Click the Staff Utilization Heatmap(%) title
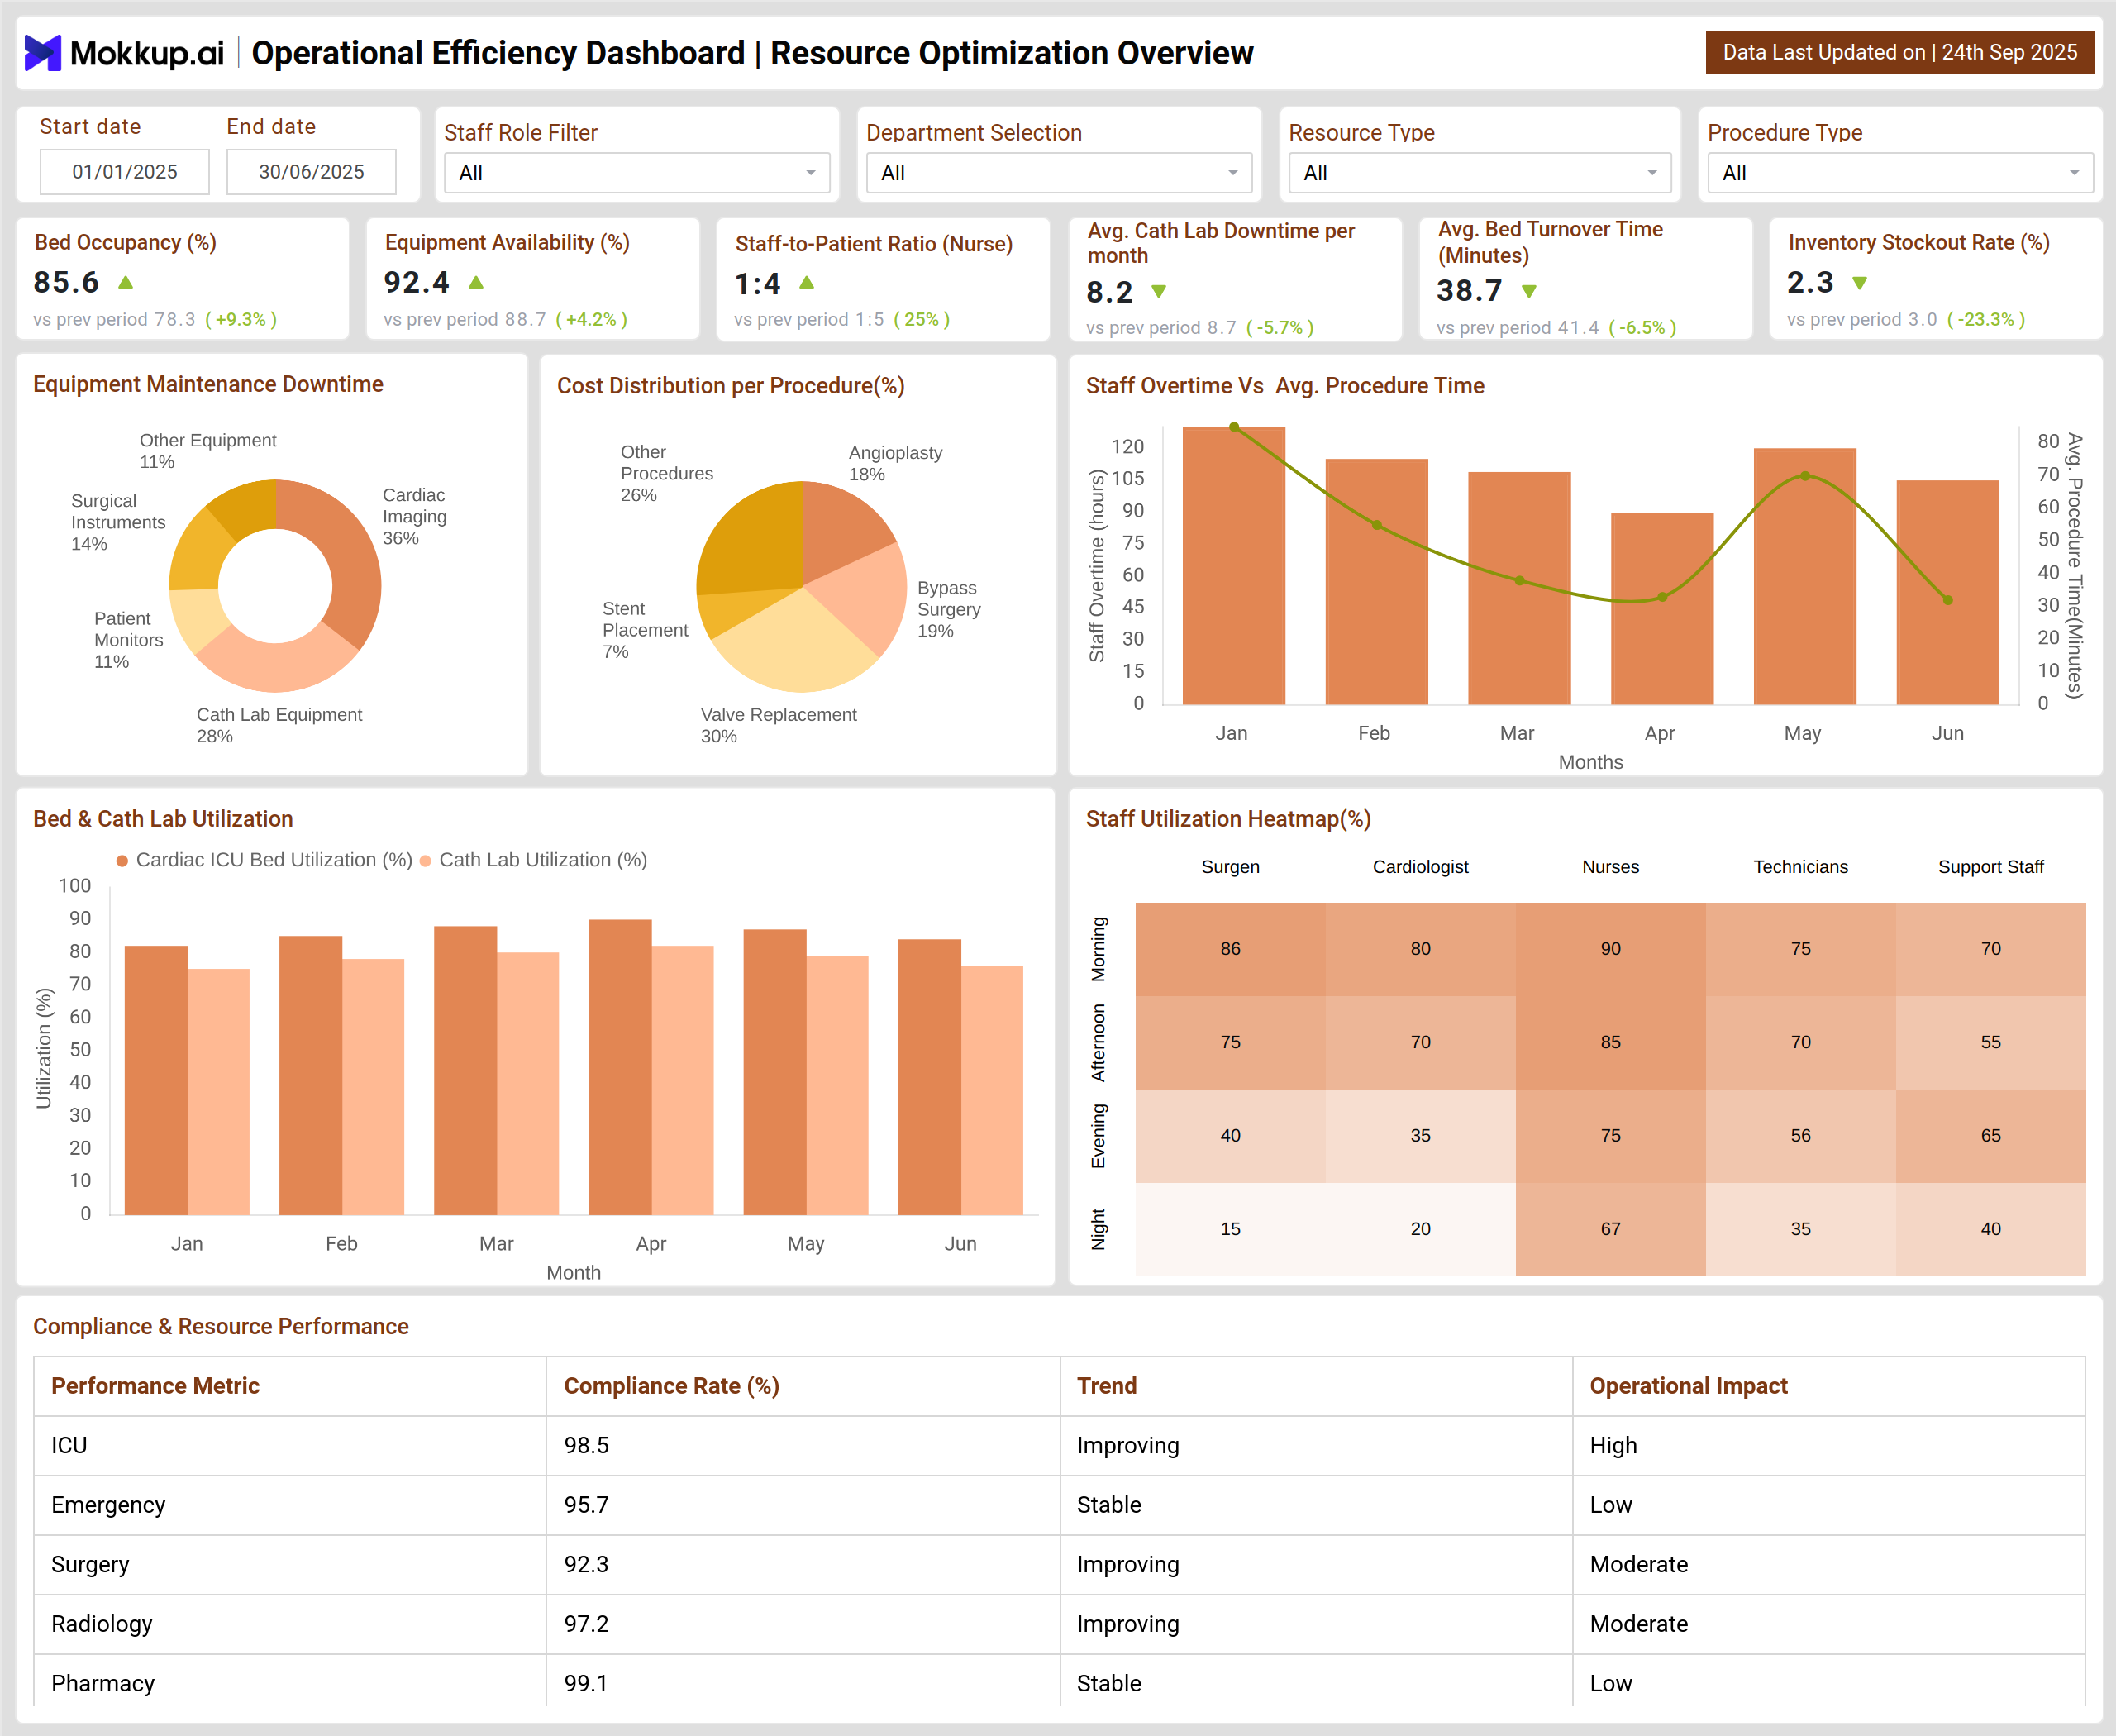Viewport: 2116px width, 1736px height. click(1228, 819)
